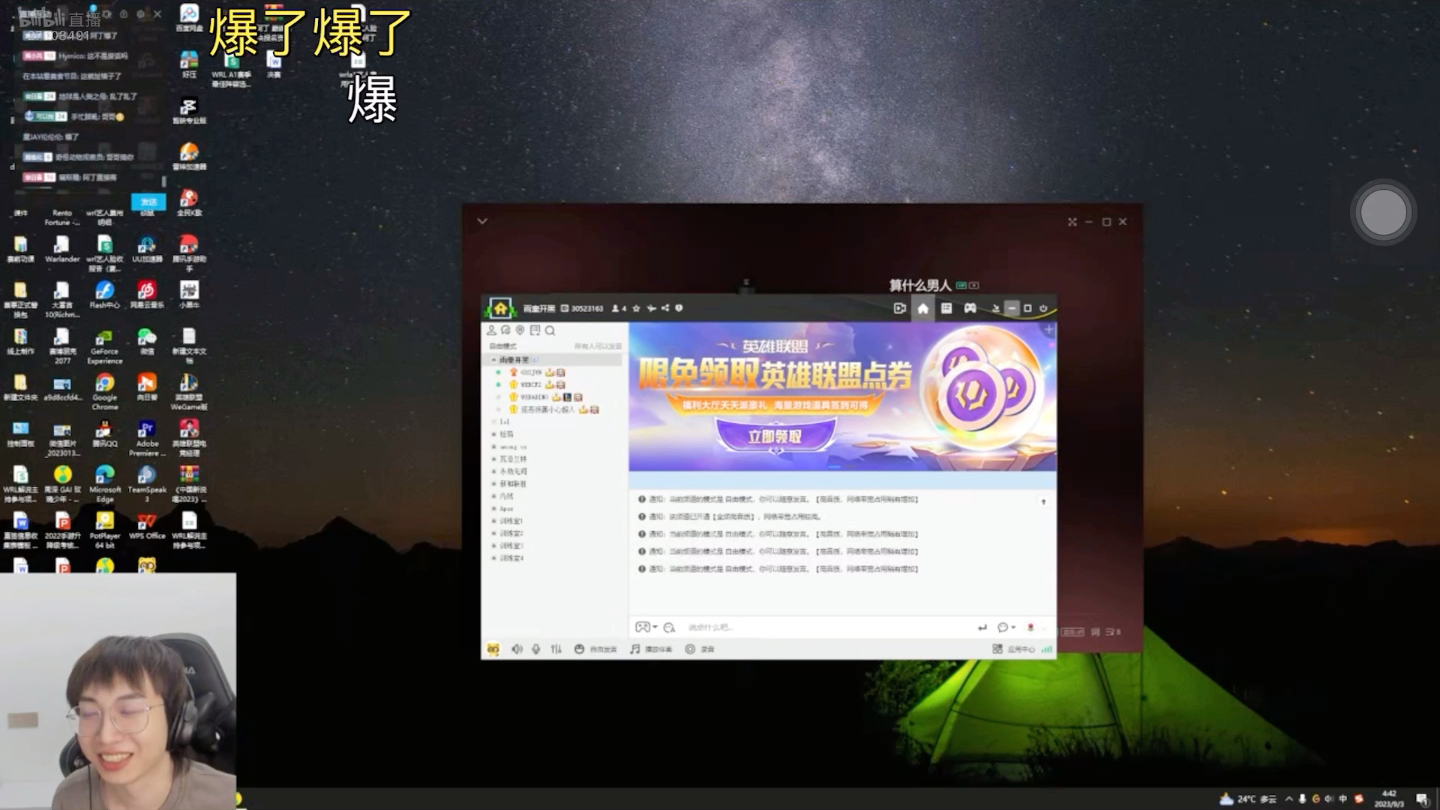Open Flash中心 desktop shortcut
1440x810 pixels.
(105, 296)
